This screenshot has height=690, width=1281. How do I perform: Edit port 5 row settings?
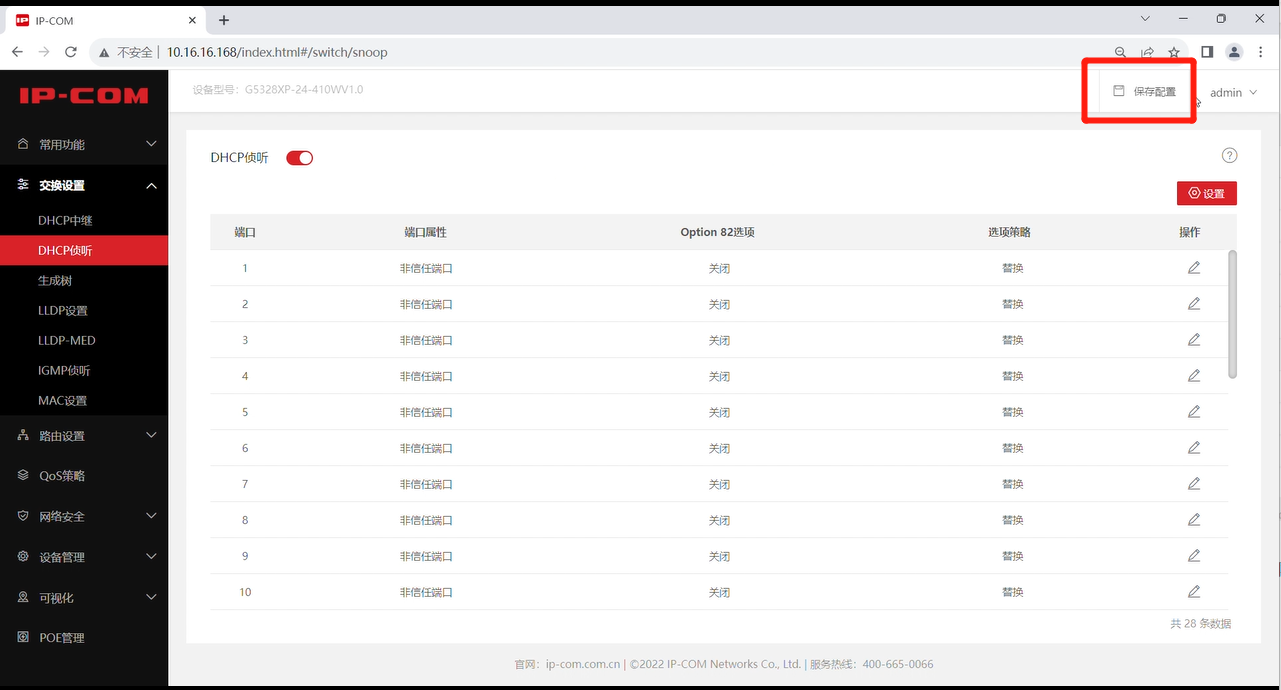pyautogui.click(x=1194, y=412)
